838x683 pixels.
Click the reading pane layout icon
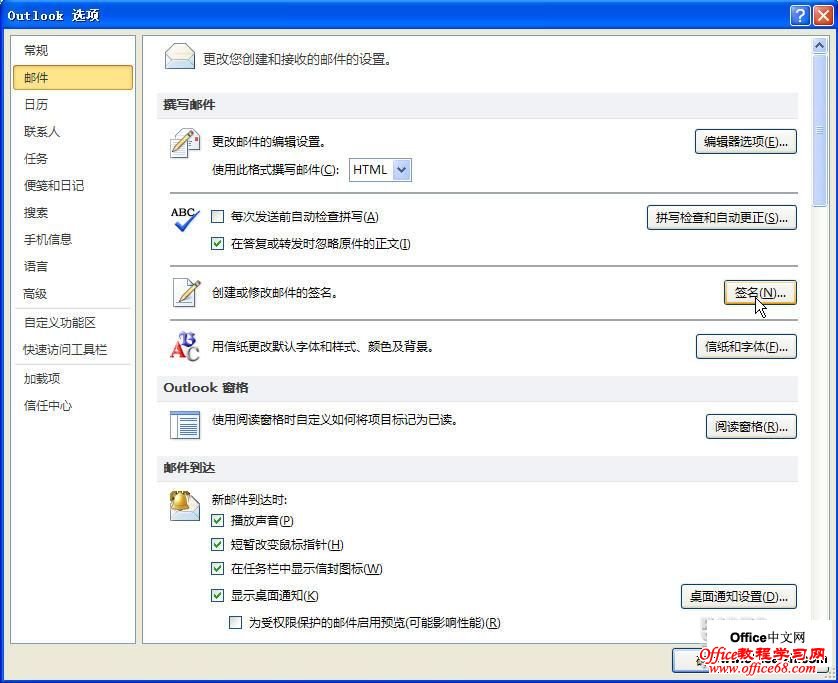pos(185,425)
